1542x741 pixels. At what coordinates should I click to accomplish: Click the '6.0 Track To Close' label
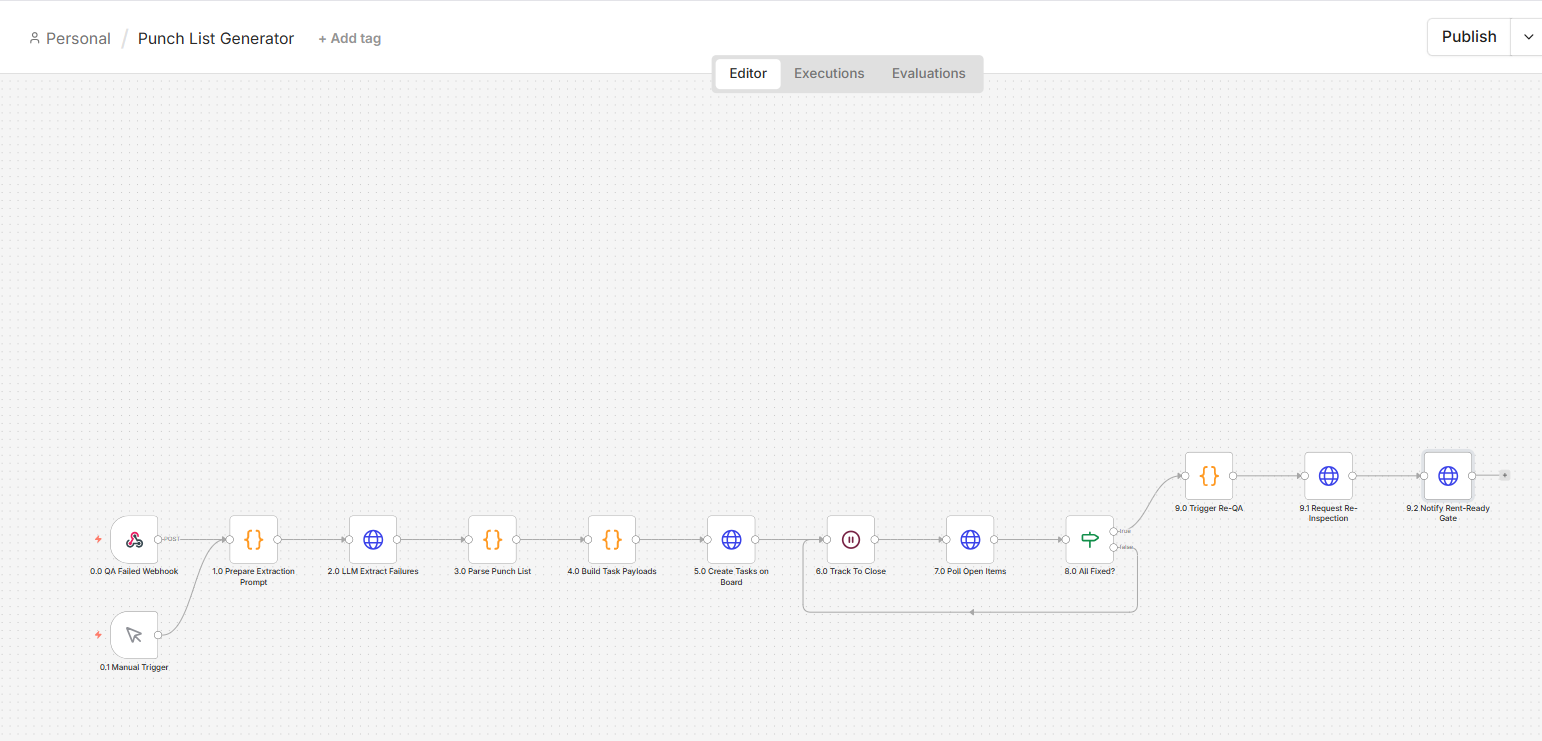(851, 572)
